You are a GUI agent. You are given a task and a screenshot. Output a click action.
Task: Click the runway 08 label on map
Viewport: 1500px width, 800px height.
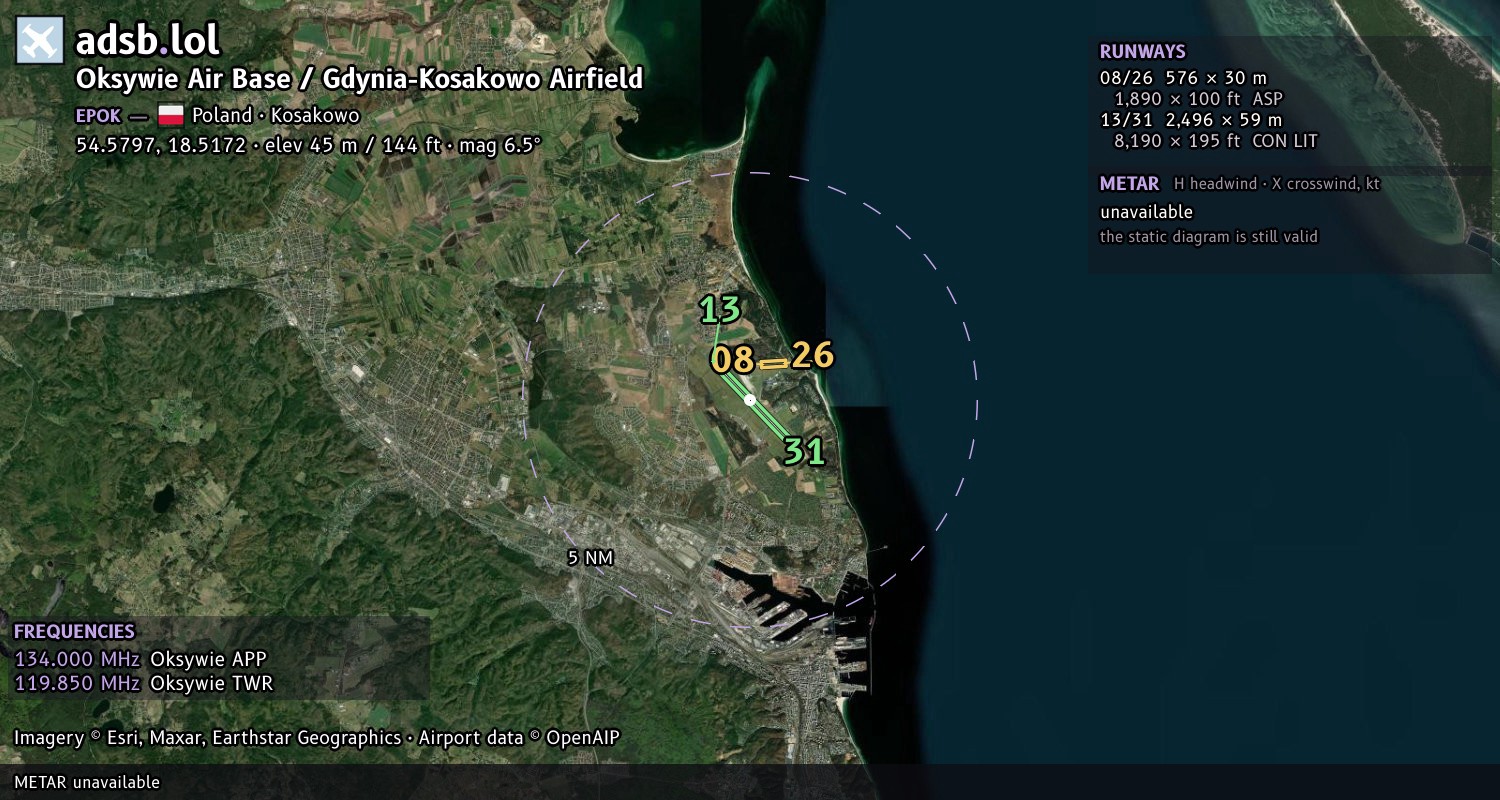point(732,360)
